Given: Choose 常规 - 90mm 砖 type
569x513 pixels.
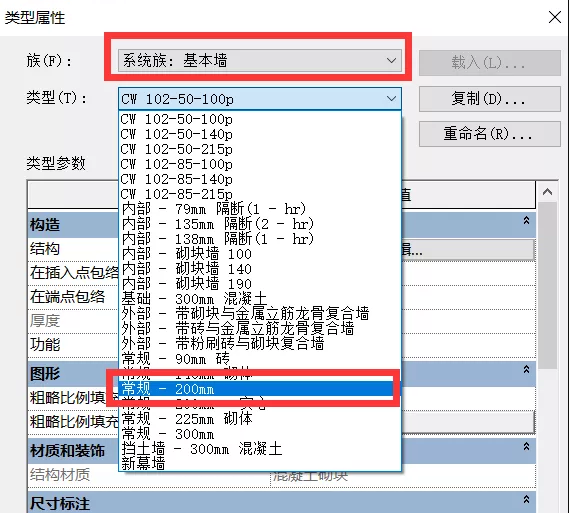Looking at the screenshot, I should coord(260,359).
